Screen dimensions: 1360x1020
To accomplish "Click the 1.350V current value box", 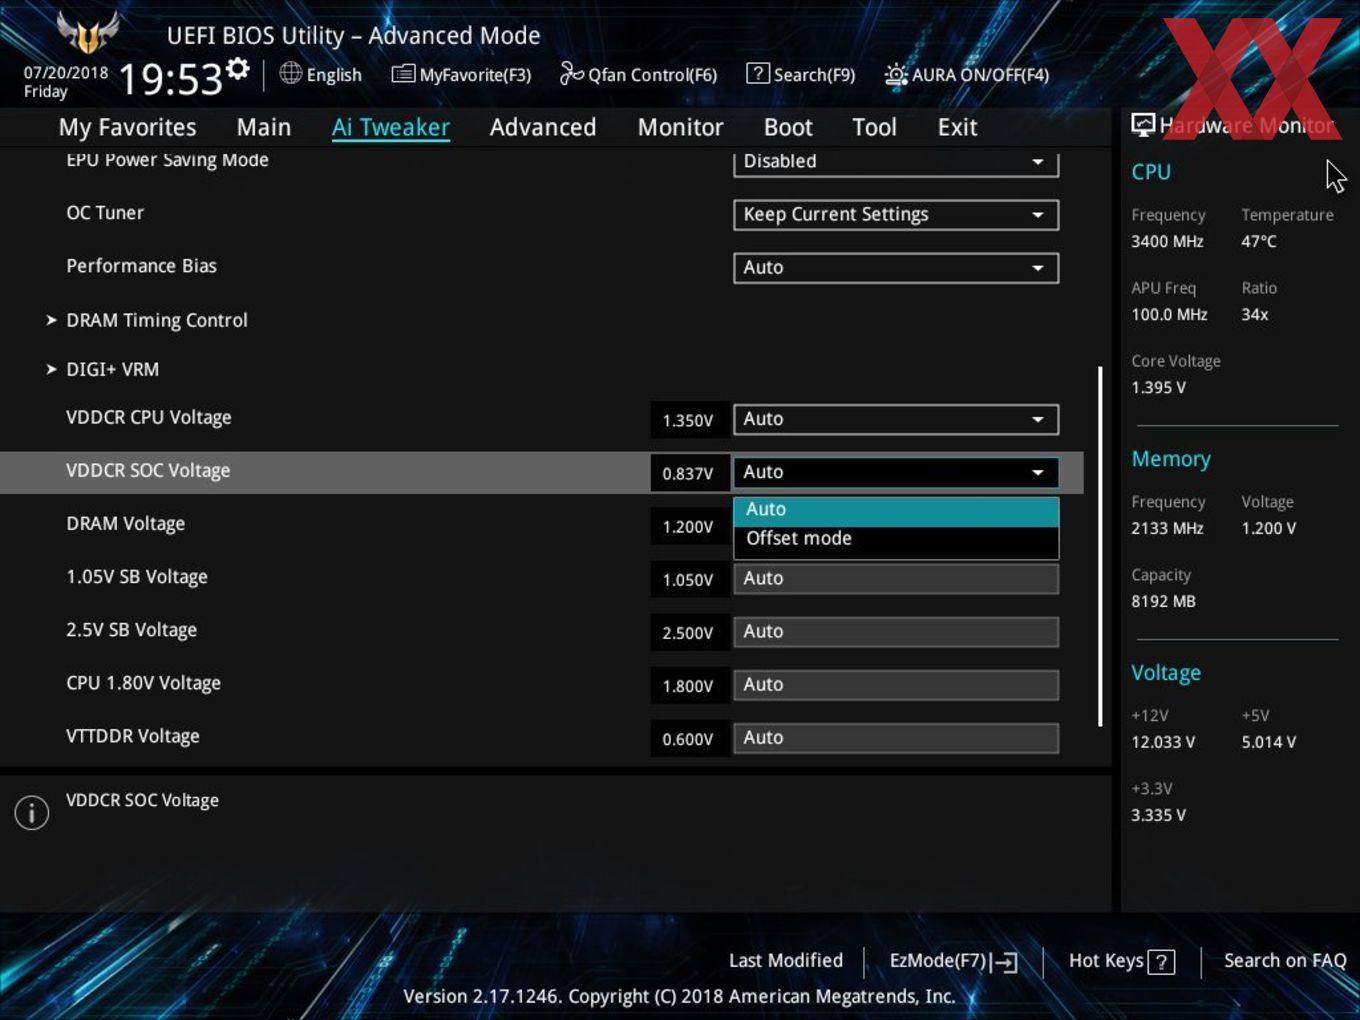I will pyautogui.click(x=688, y=420).
